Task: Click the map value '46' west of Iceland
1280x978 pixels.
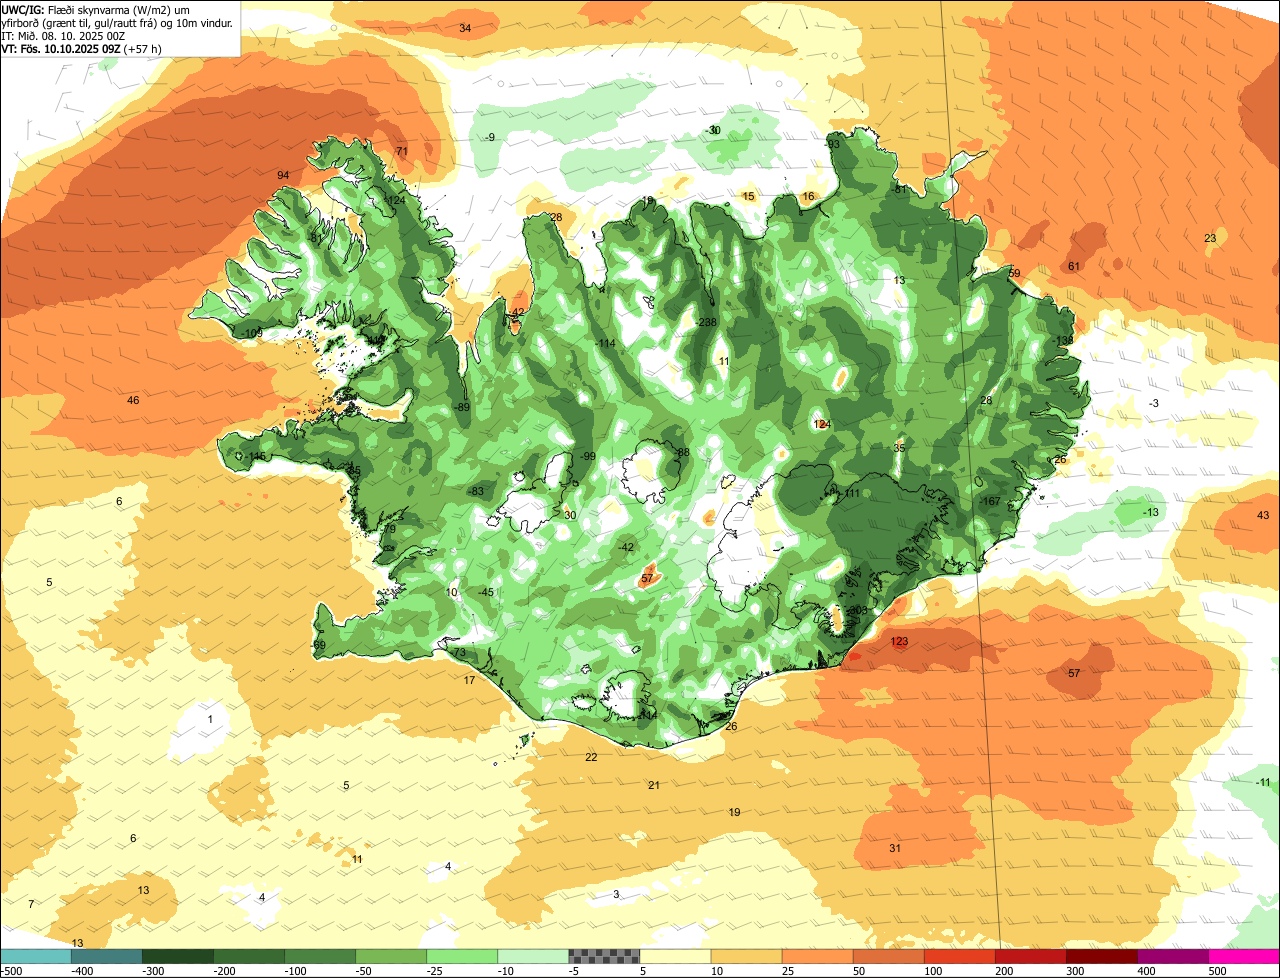Action: click(x=133, y=401)
